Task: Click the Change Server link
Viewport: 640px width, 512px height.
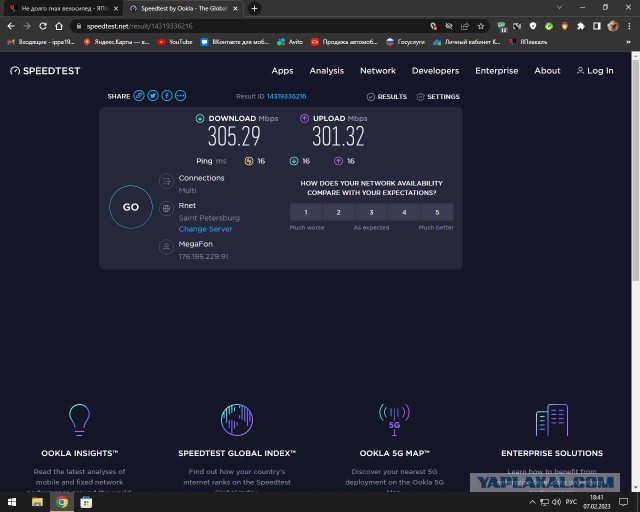Action: tap(205, 229)
